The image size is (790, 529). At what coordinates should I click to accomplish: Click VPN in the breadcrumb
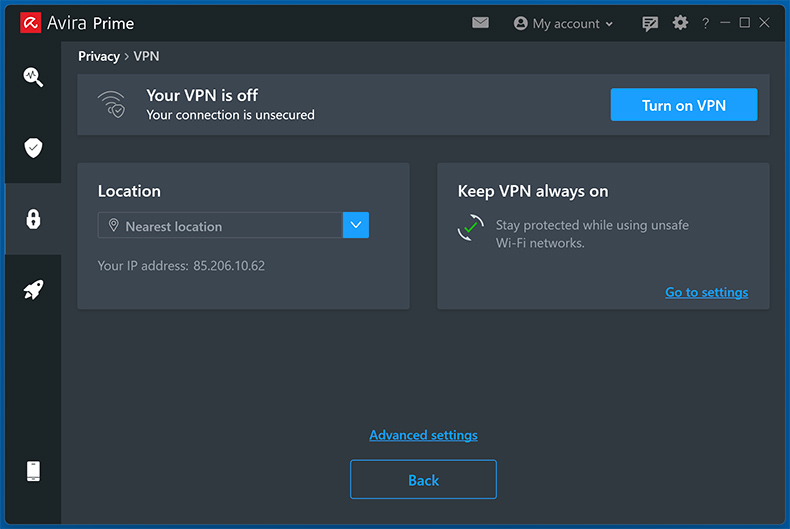[x=146, y=56]
